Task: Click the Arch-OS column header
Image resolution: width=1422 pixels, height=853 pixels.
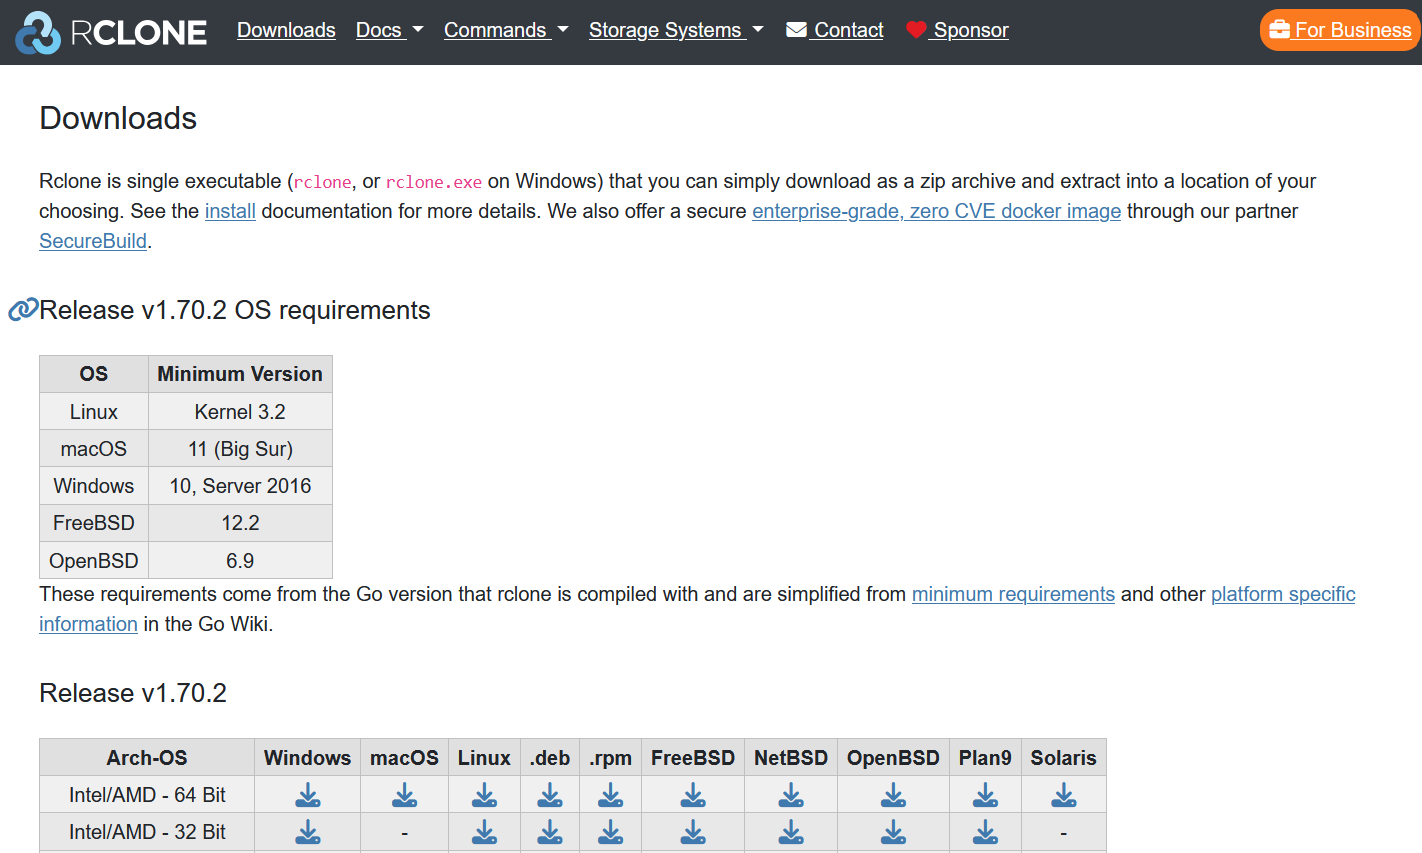Action: click(147, 758)
